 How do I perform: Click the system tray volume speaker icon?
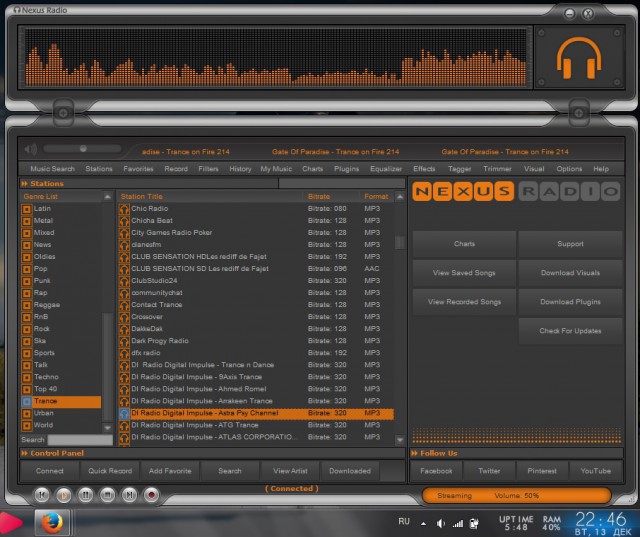pos(440,523)
